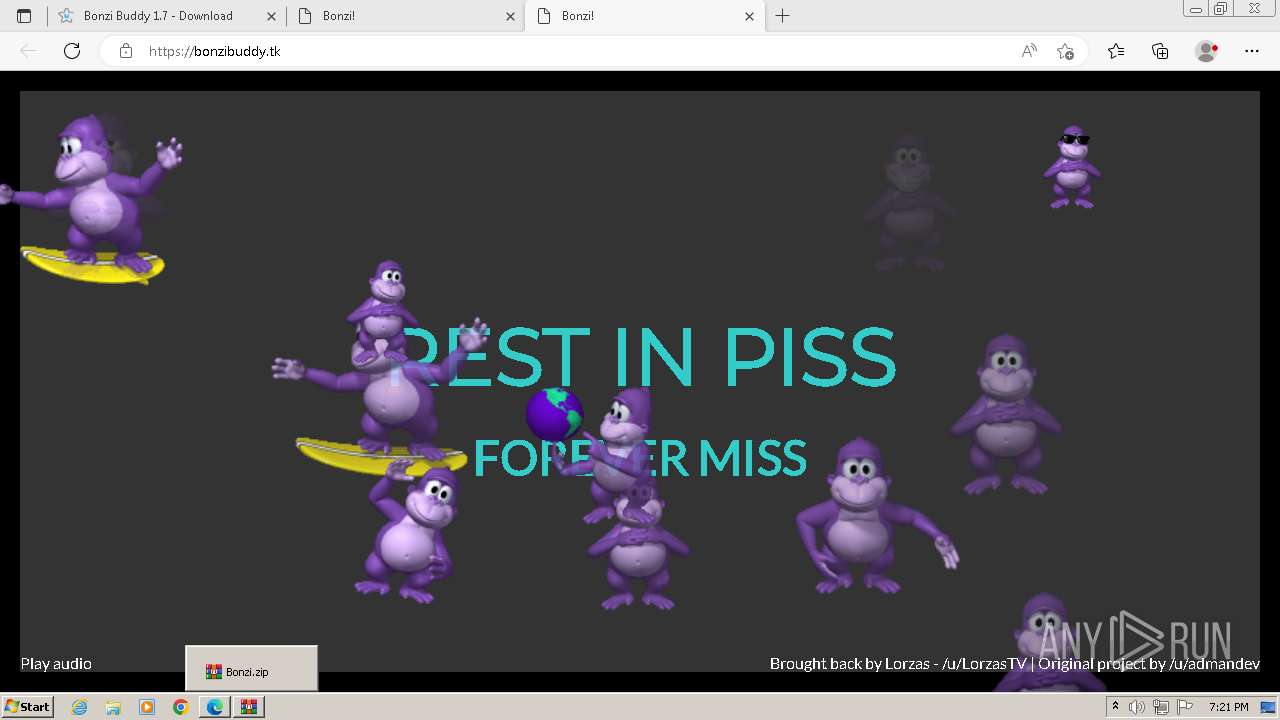
Task: Refresh the current page
Action: point(72,51)
